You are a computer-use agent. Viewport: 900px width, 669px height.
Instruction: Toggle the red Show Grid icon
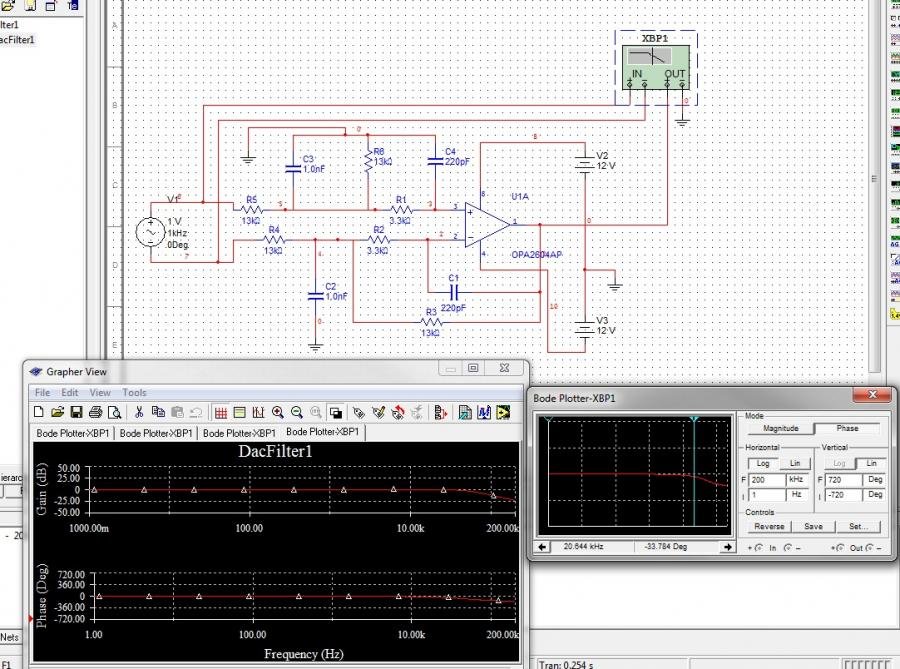pos(220,412)
